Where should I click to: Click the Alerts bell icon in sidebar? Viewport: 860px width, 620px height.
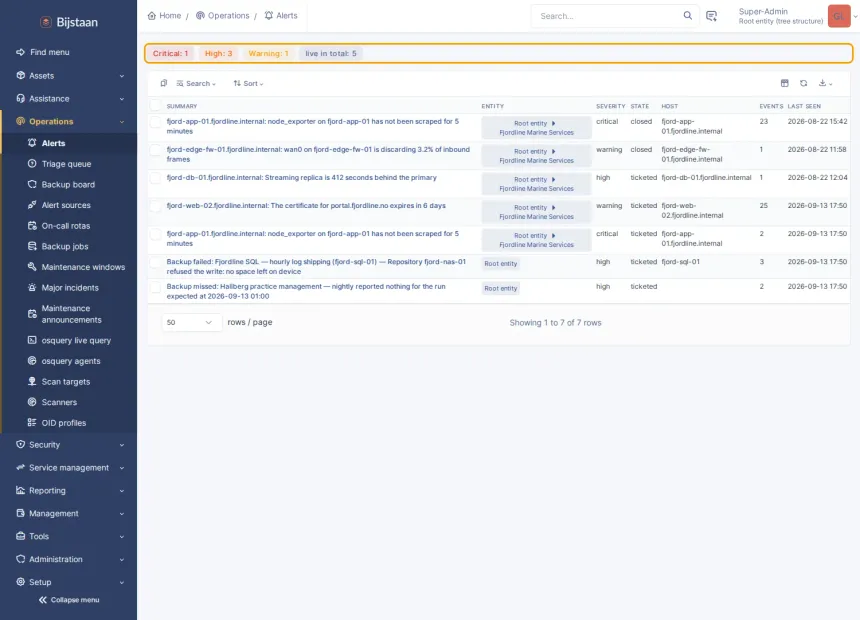(x=32, y=143)
